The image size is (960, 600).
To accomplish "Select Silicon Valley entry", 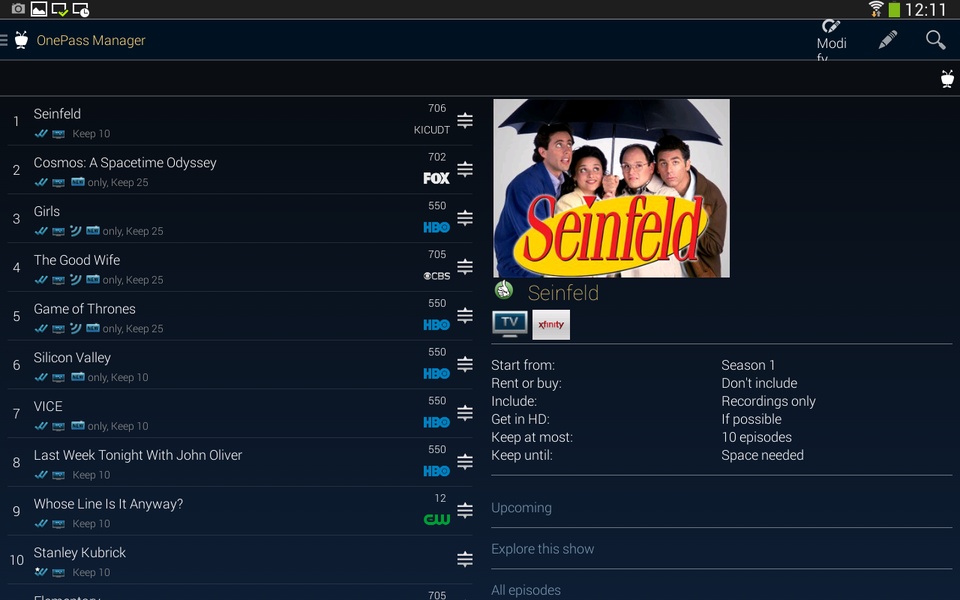I will [x=240, y=365].
